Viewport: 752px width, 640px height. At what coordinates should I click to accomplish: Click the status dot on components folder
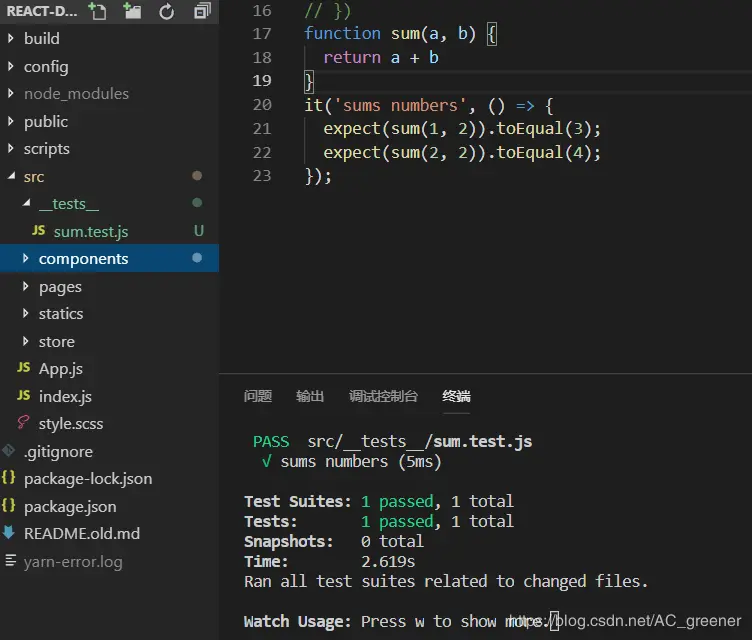point(197,258)
